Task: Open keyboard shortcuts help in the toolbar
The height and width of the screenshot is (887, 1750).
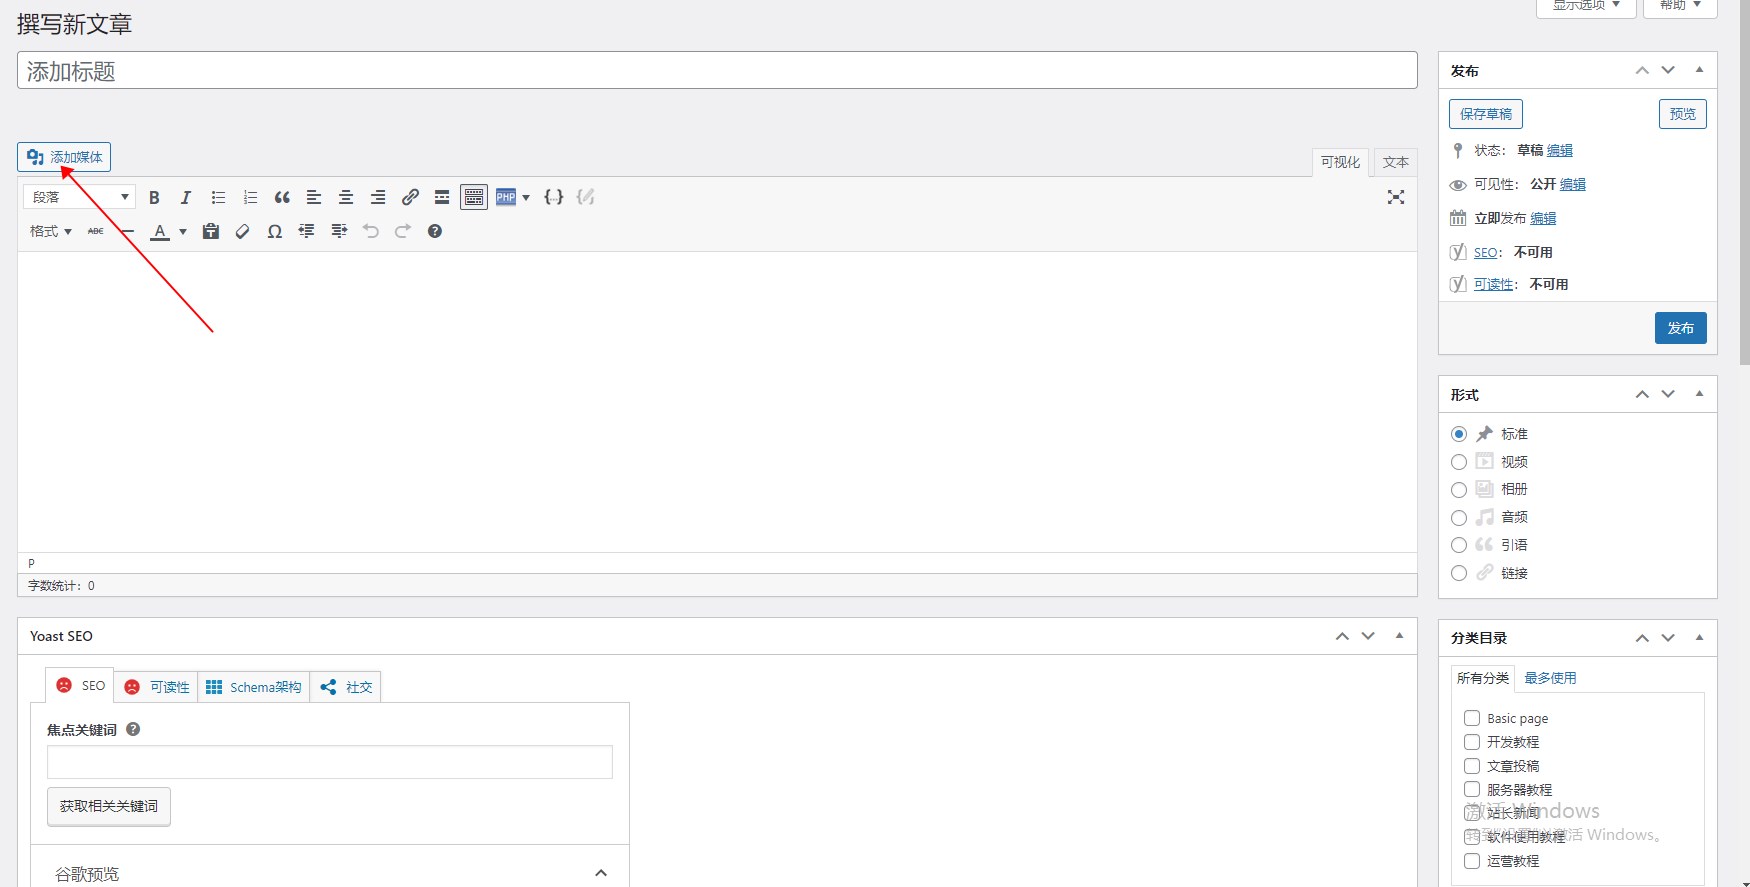Action: pos(435,231)
